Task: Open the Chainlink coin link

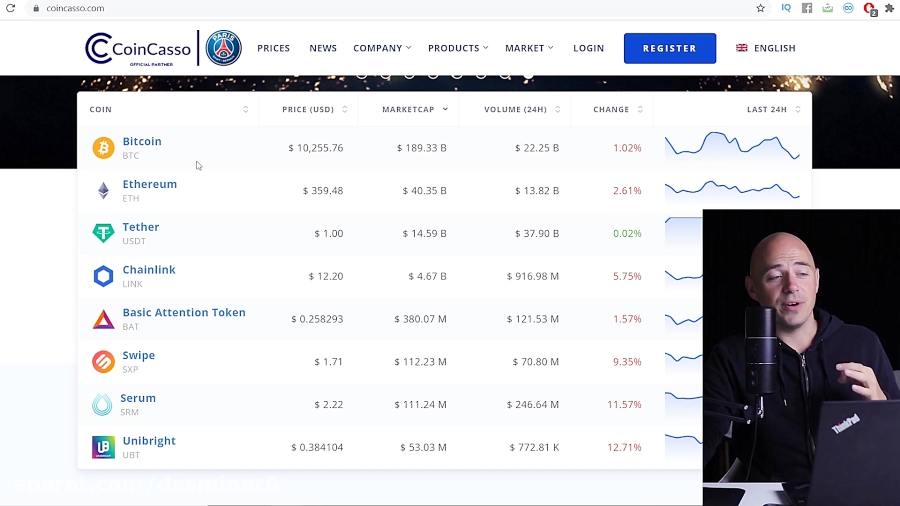Action: (x=149, y=270)
